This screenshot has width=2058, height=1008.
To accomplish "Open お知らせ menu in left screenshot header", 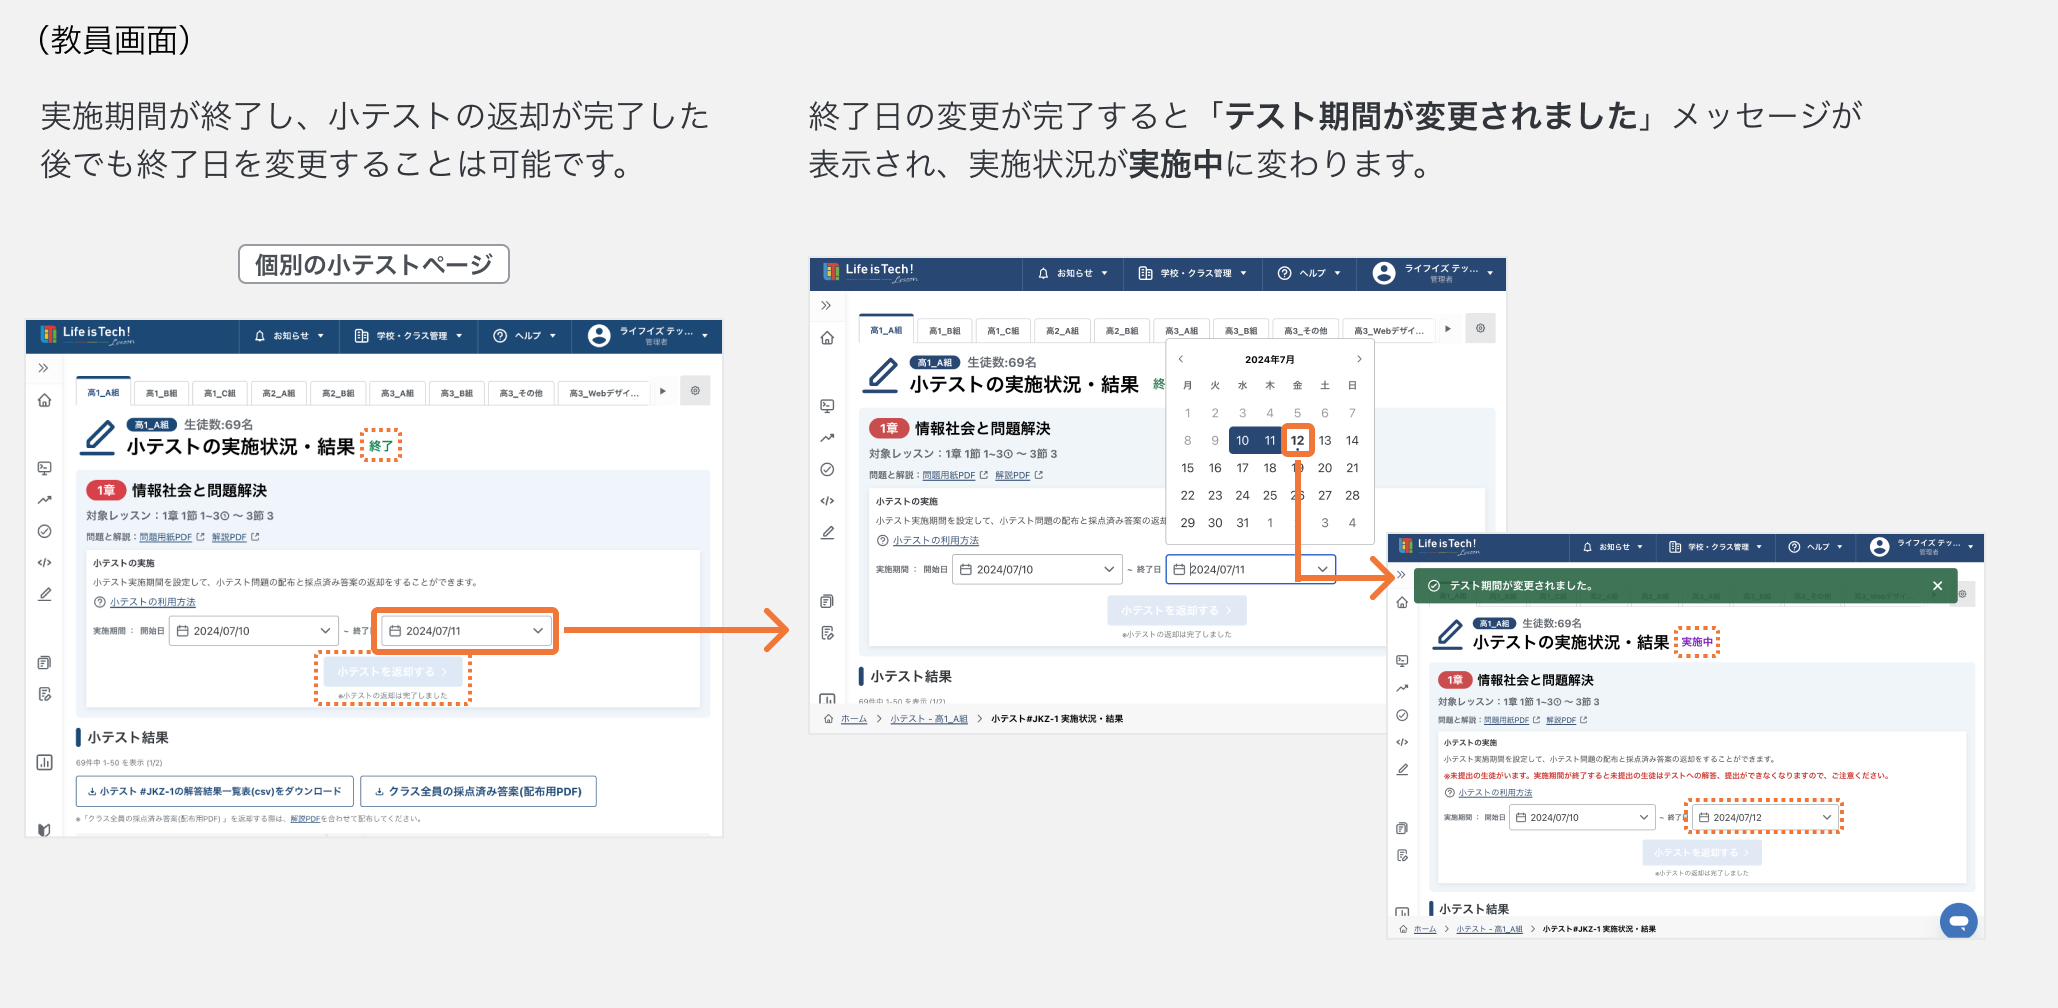I will 289,336.
